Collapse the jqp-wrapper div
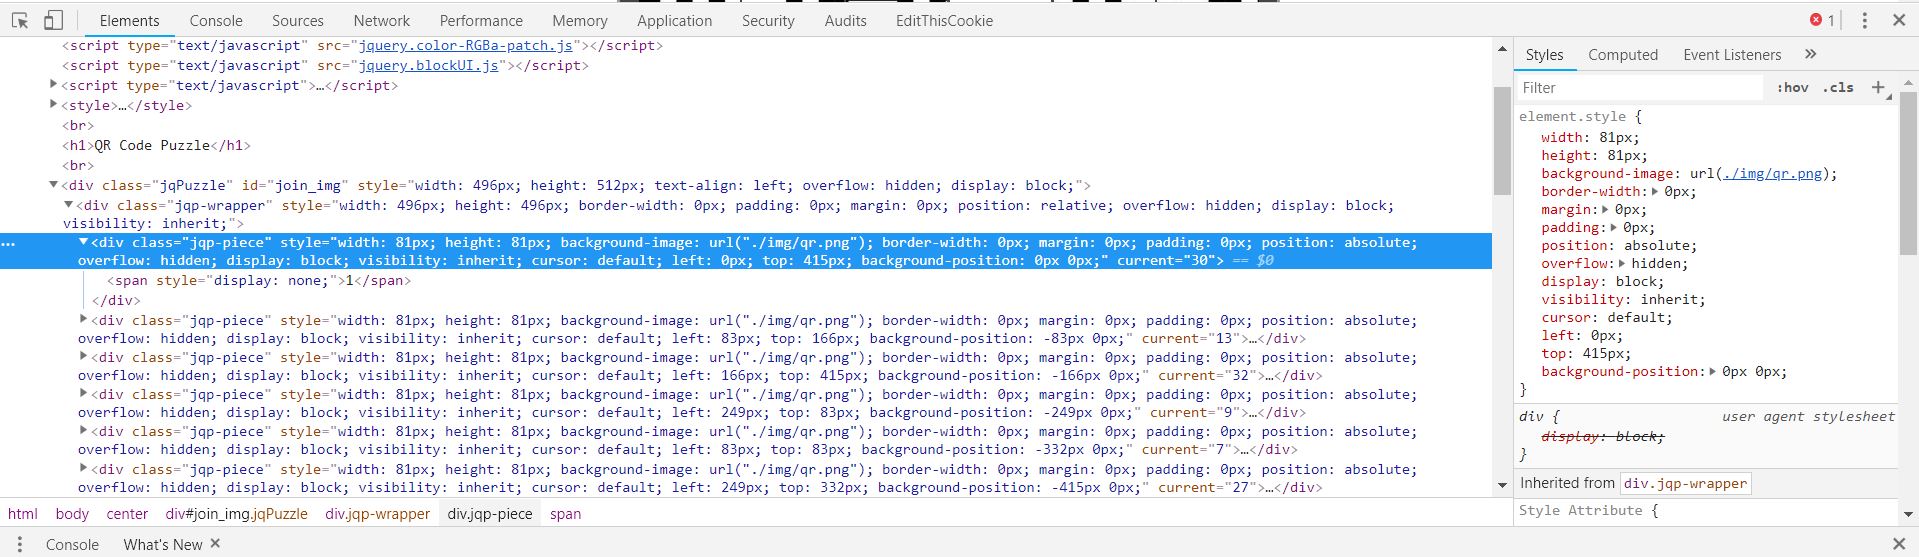 click(x=68, y=205)
